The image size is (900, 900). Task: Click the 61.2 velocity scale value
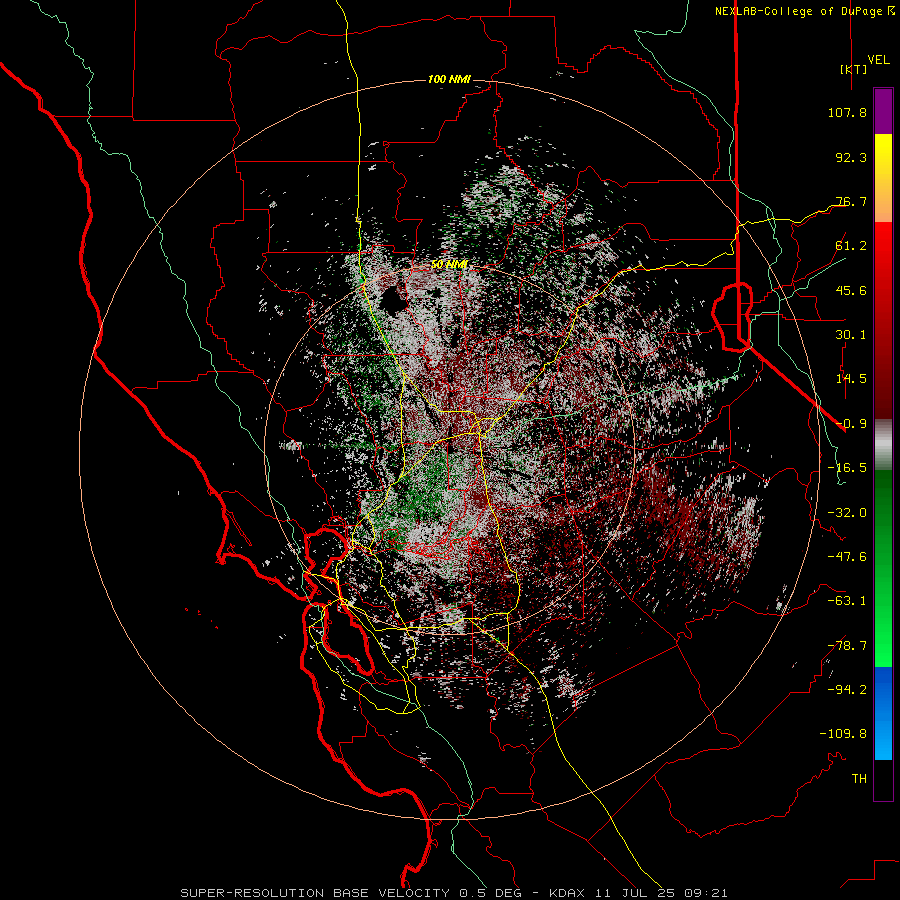click(x=851, y=246)
